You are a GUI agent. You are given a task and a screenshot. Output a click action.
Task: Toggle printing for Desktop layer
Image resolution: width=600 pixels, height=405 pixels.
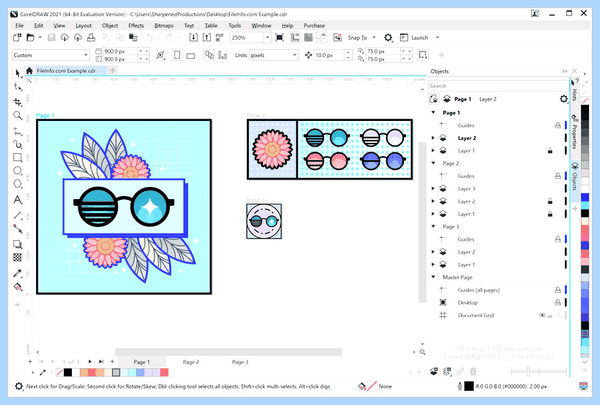tap(558, 303)
